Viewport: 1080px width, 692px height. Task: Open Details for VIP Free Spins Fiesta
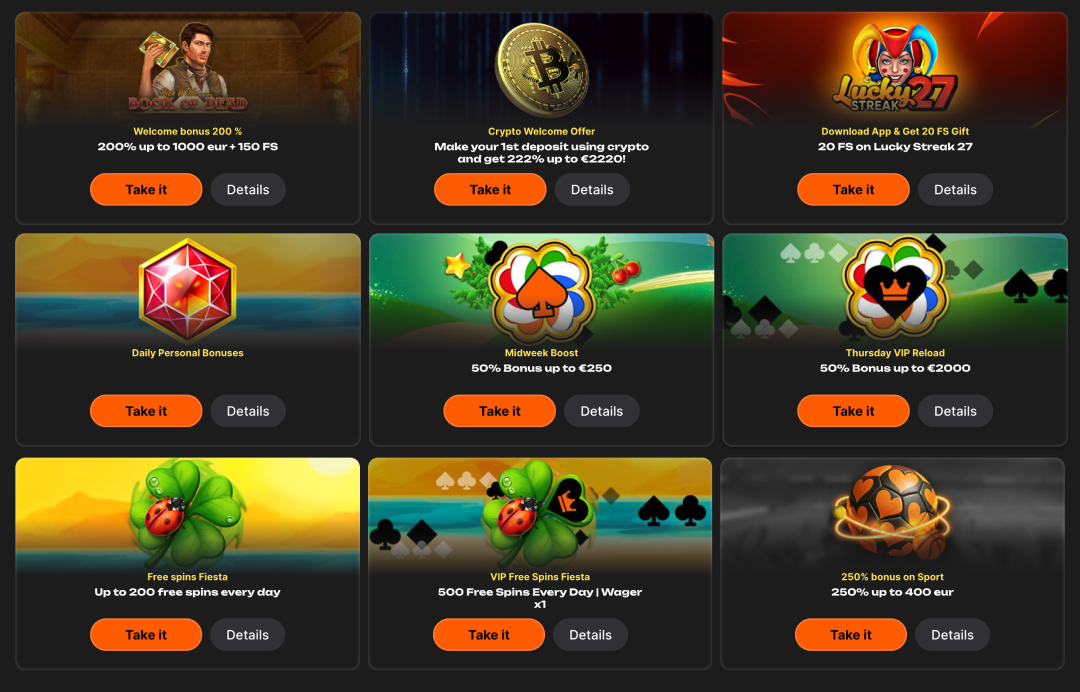pos(590,635)
